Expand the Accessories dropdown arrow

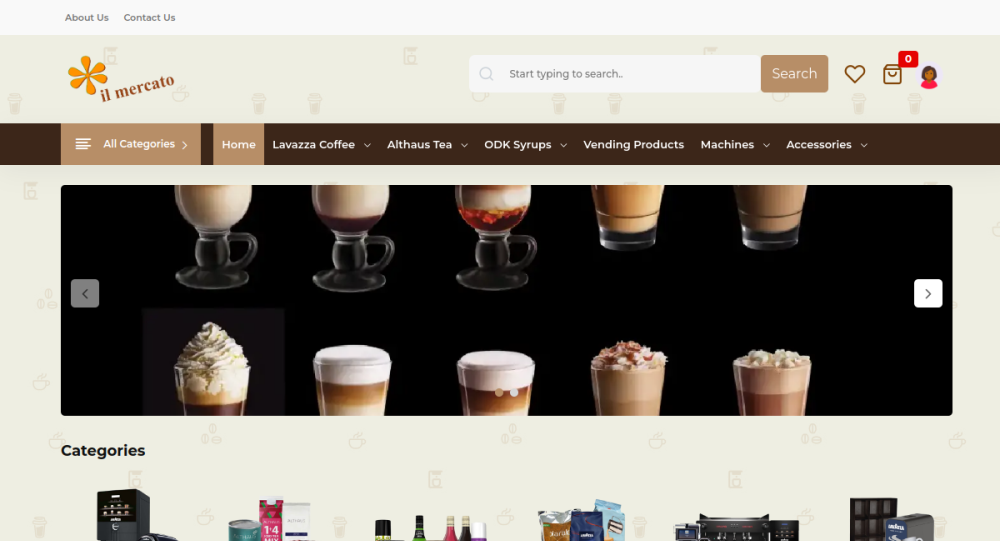864,145
